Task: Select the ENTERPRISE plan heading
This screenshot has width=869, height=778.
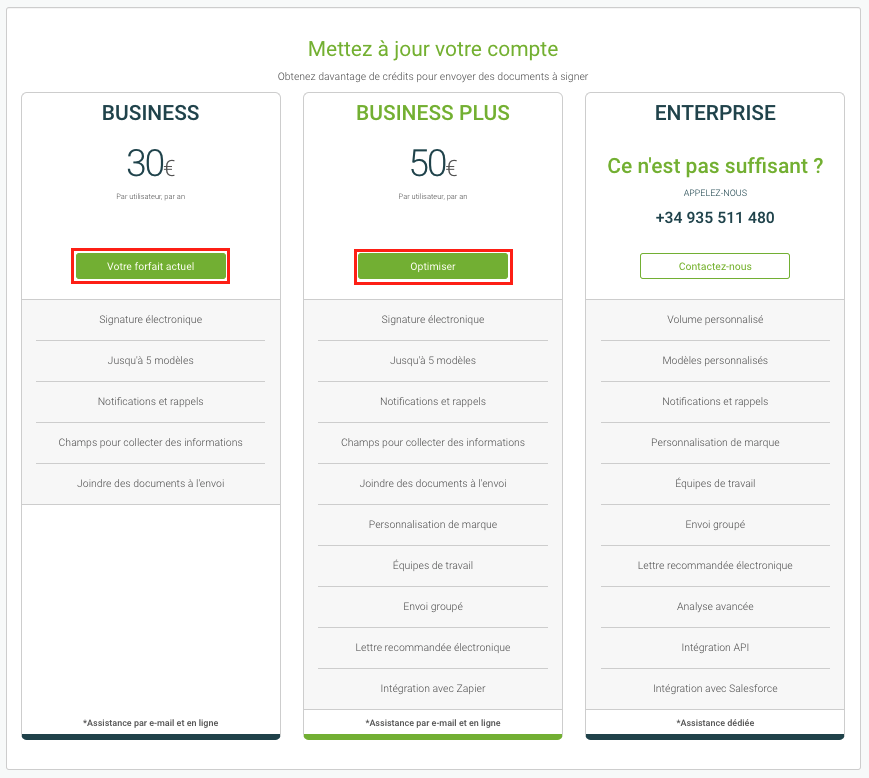Action: pyautogui.click(x=715, y=113)
